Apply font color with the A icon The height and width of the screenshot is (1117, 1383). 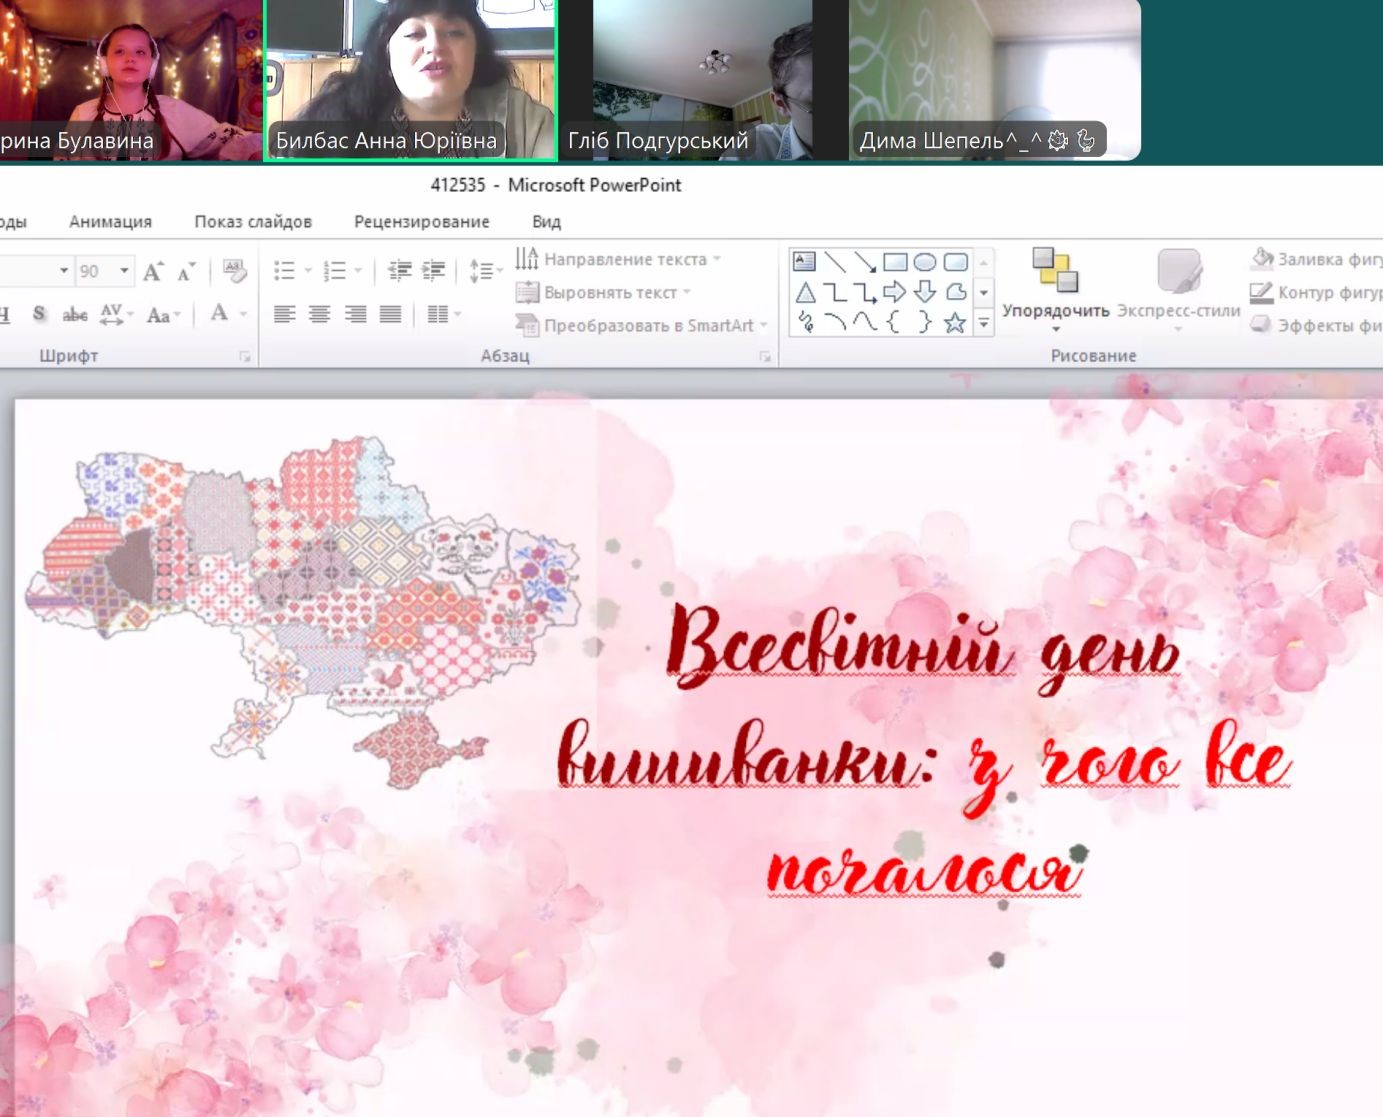tap(219, 313)
